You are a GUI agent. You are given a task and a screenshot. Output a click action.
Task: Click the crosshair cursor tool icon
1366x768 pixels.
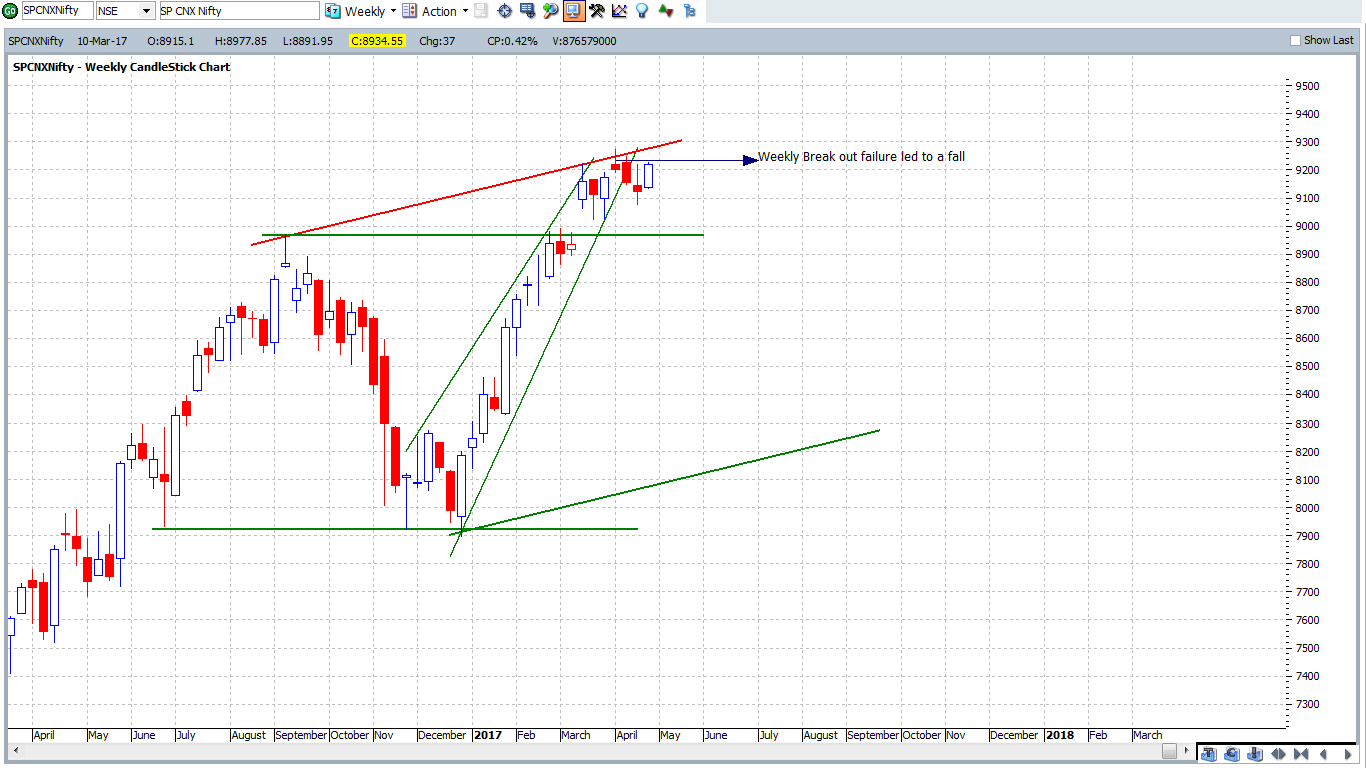[504, 11]
